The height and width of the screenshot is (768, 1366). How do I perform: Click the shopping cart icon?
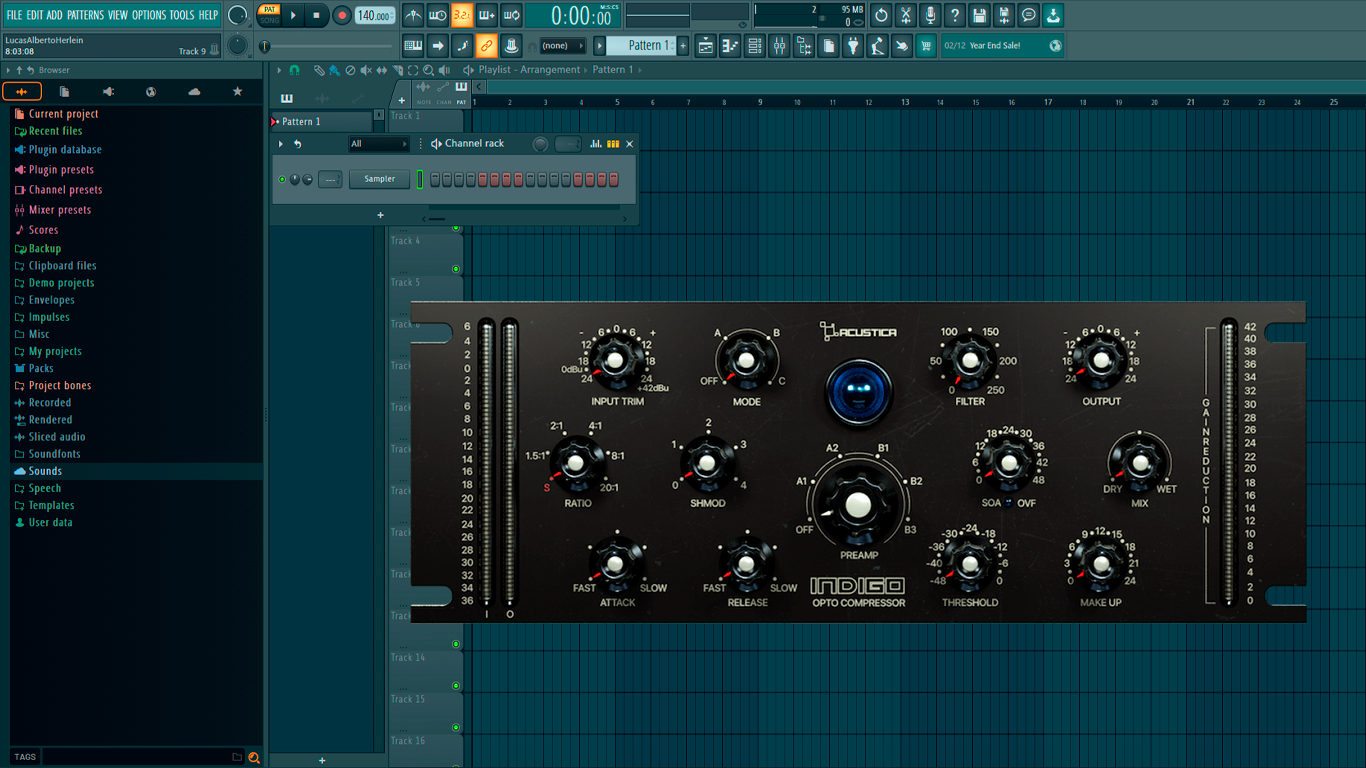(x=926, y=45)
